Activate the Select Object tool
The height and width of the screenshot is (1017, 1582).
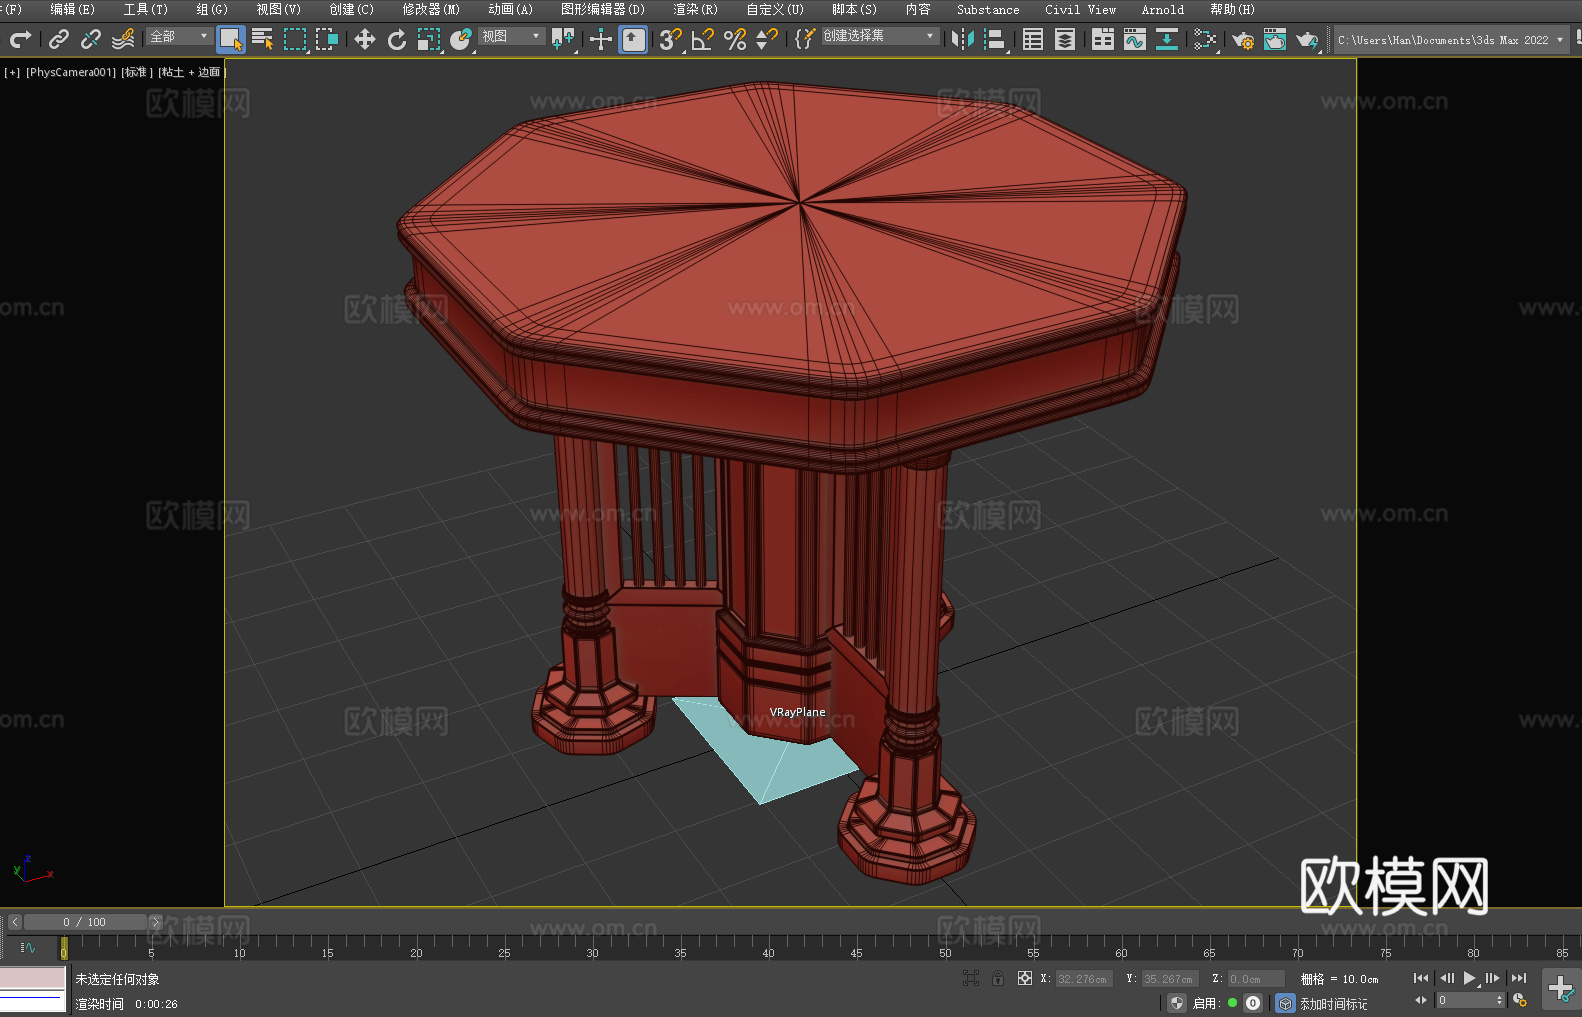click(x=231, y=40)
